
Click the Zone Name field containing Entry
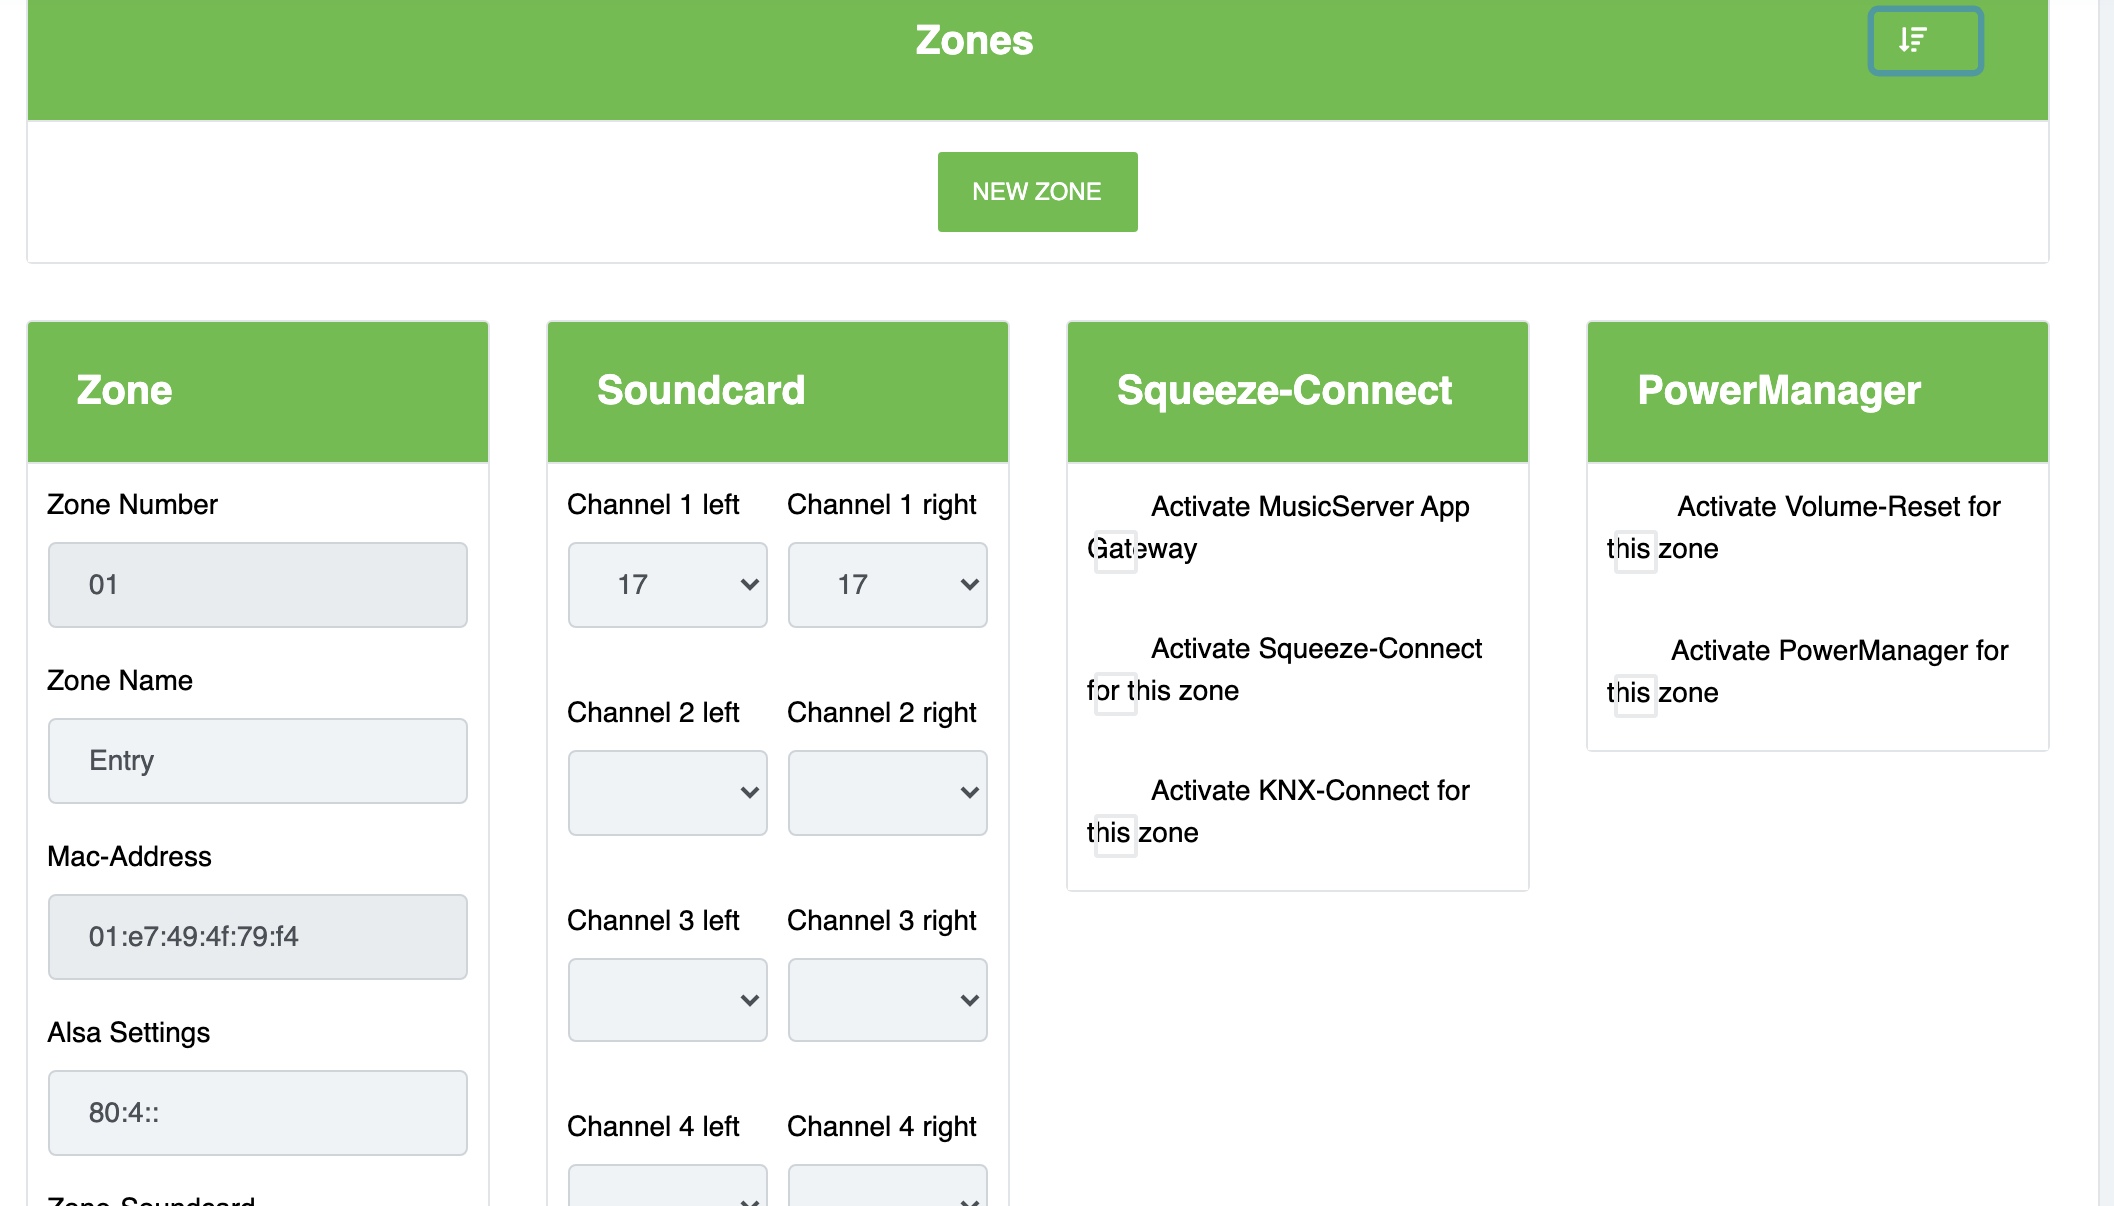click(x=257, y=761)
